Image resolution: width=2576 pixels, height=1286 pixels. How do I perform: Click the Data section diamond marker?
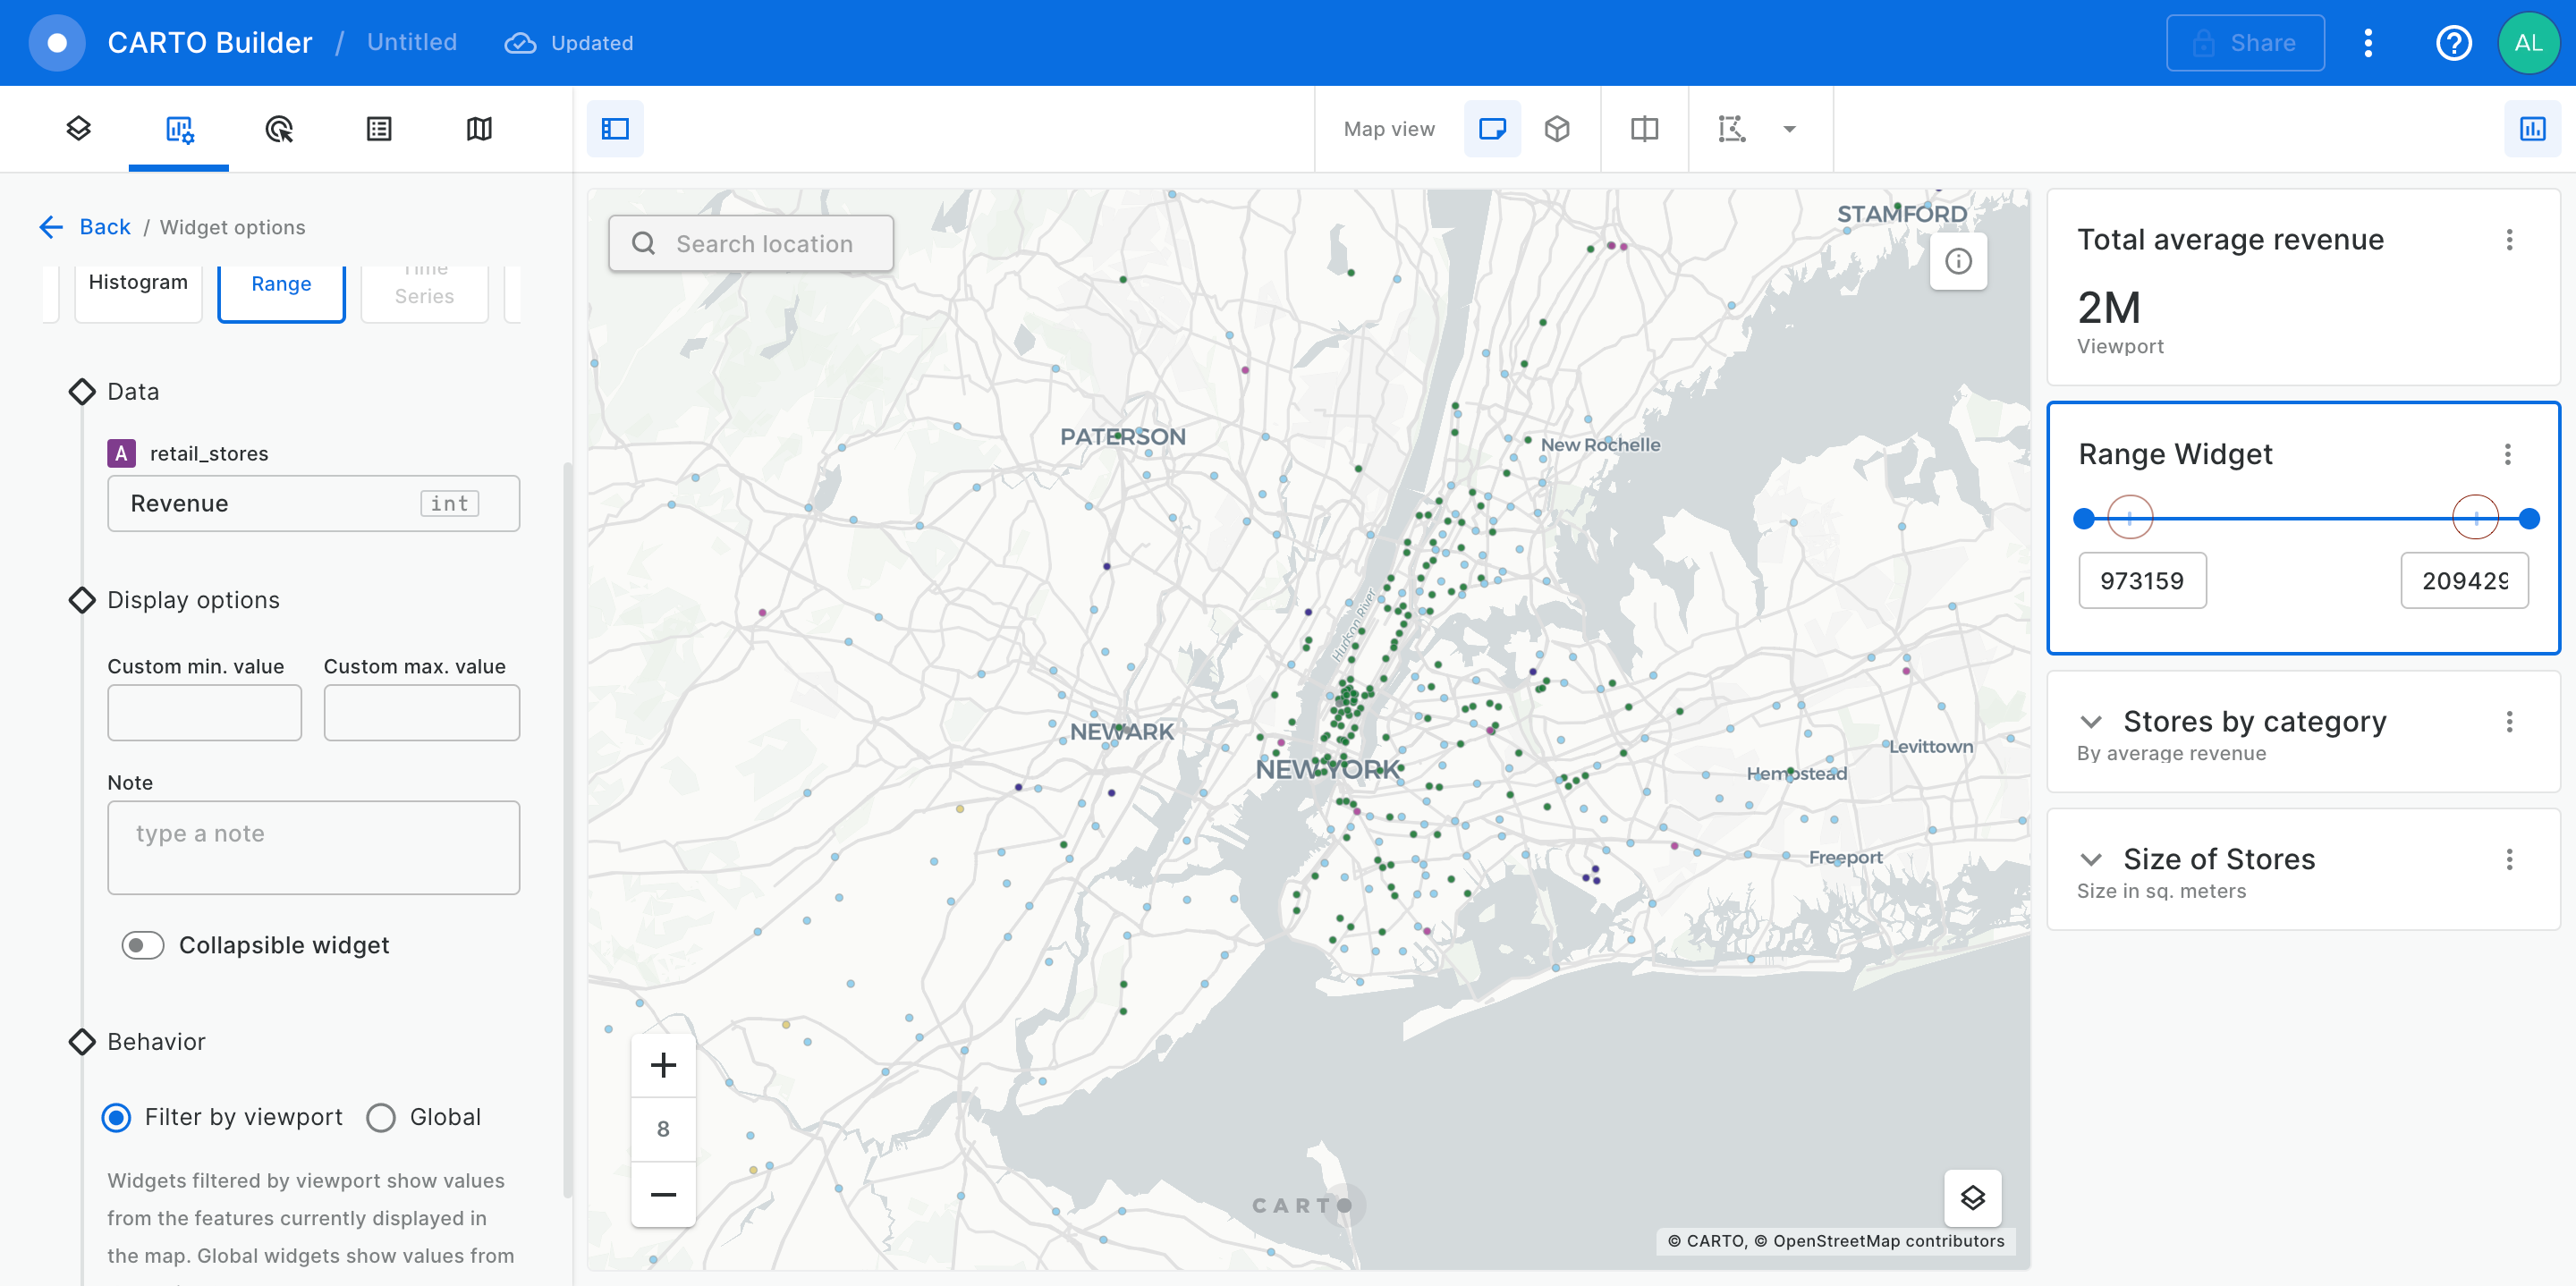click(x=82, y=391)
